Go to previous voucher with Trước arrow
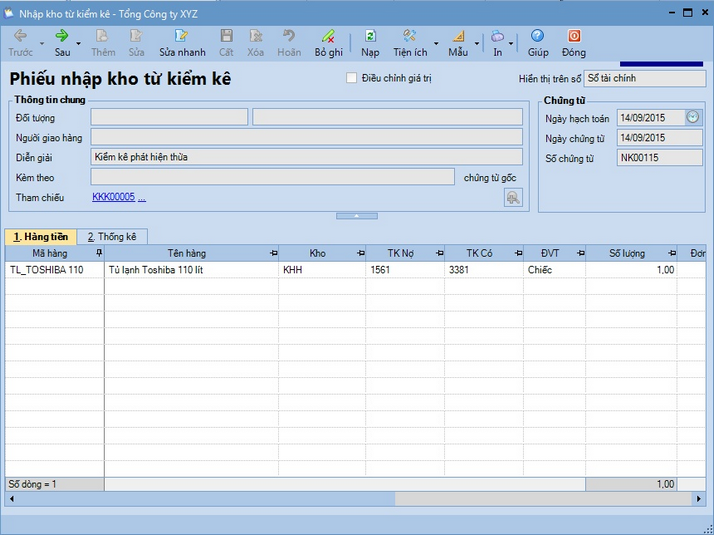This screenshot has width=714, height=535. (20, 36)
